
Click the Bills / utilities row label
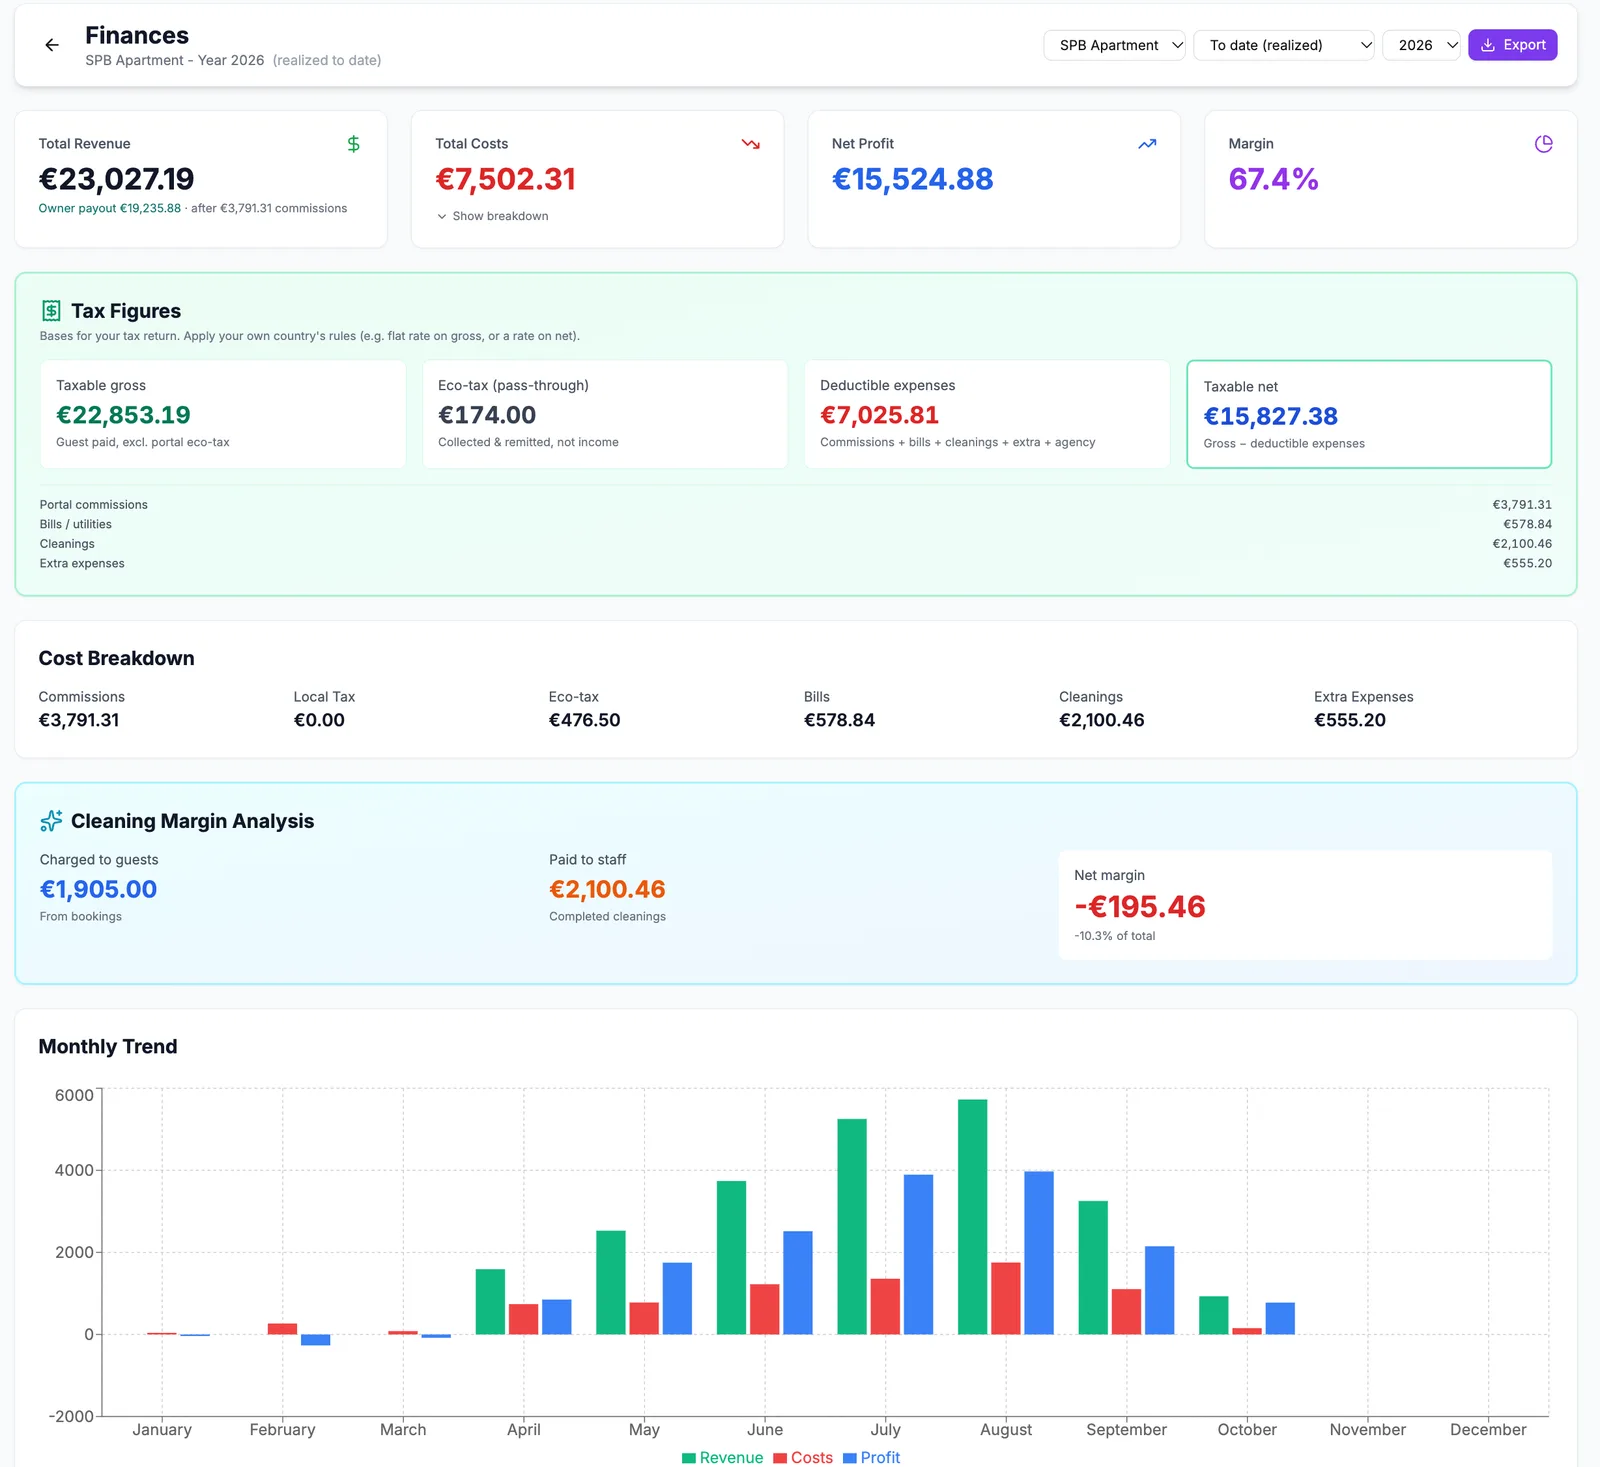[76, 524]
